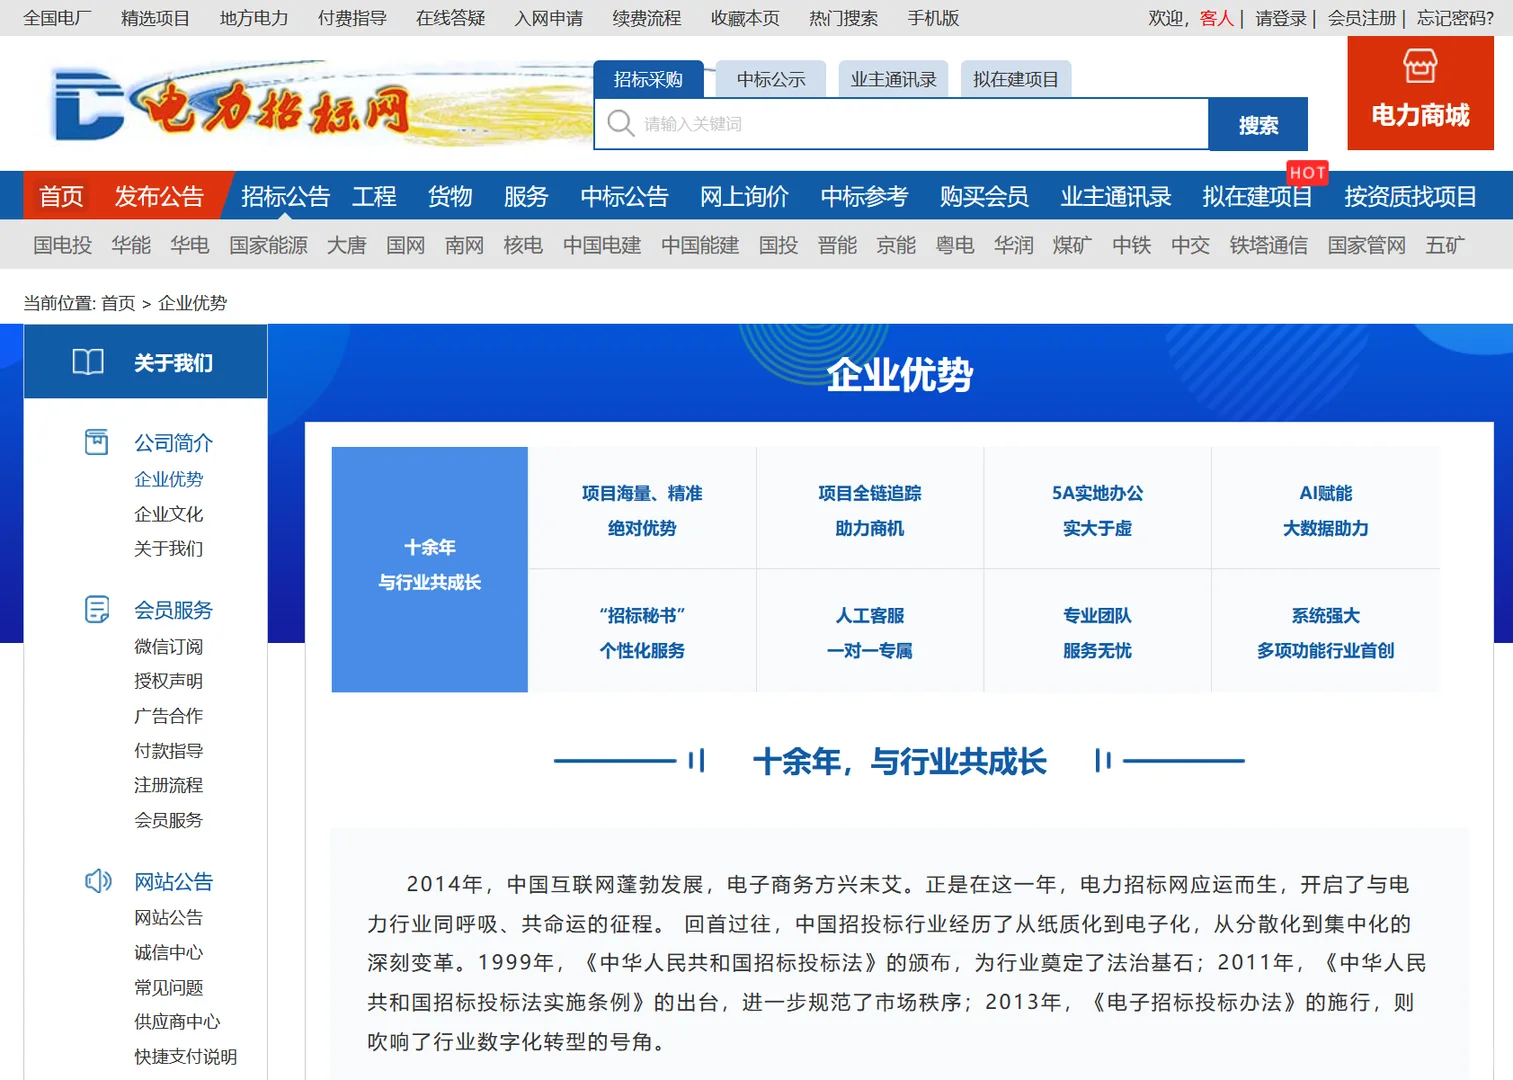This screenshot has height=1080, width=1513.
Task: Select the 拟在建项目 search category
Action: click(1016, 80)
